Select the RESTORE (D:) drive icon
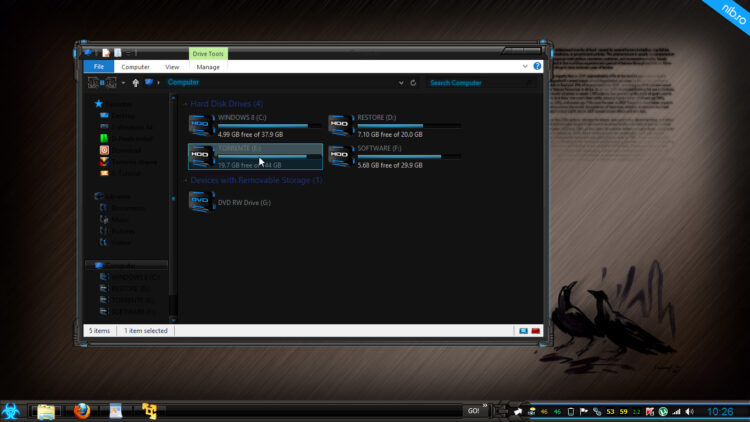Image resolution: width=750 pixels, height=422 pixels. click(342, 126)
